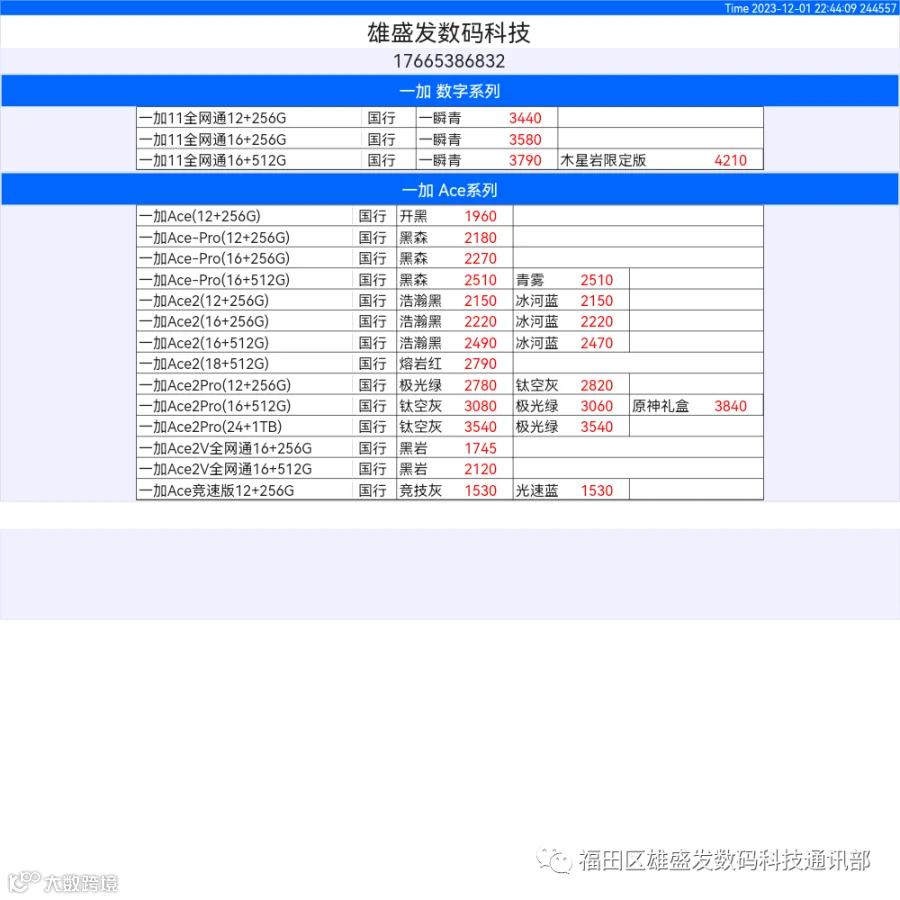Select the "一瞬青" color in the 3440 row
900x900 pixels.
(x=440, y=118)
